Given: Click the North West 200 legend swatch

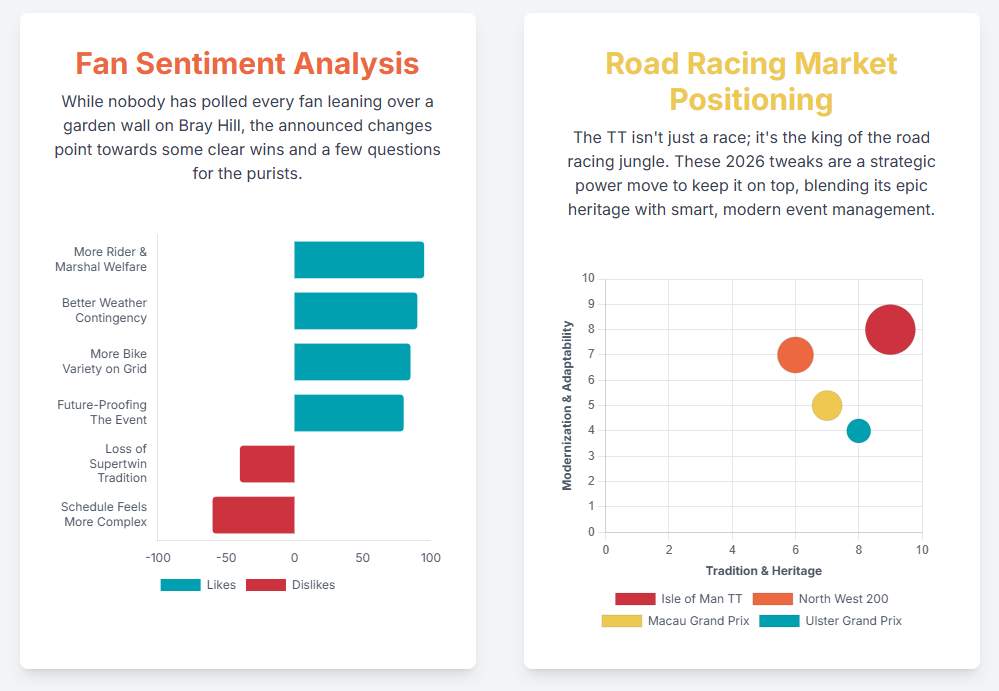Looking at the screenshot, I should click(x=771, y=599).
